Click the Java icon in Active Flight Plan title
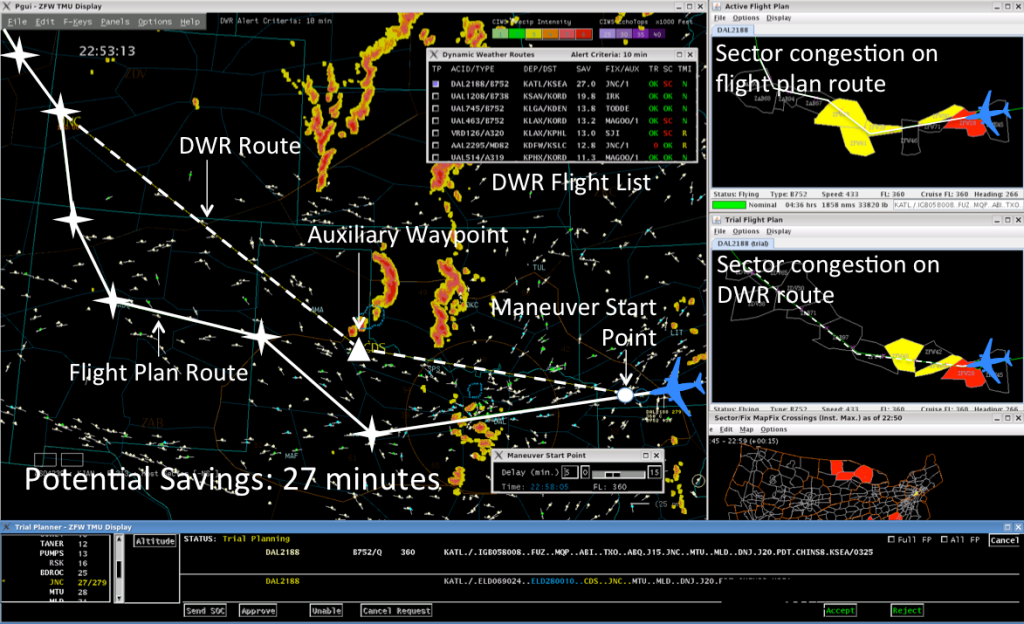The image size is (1024, 624). click(x=717, y=6)
